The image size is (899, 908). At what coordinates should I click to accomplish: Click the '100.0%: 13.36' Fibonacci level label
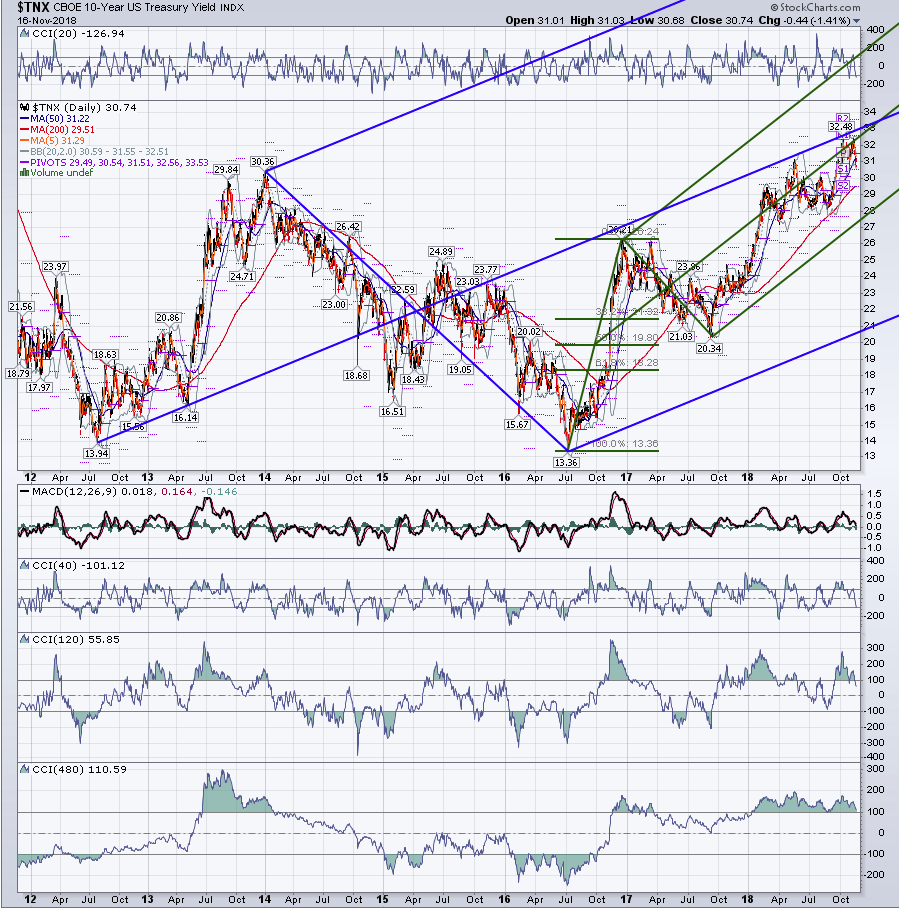tap(624, 444)
